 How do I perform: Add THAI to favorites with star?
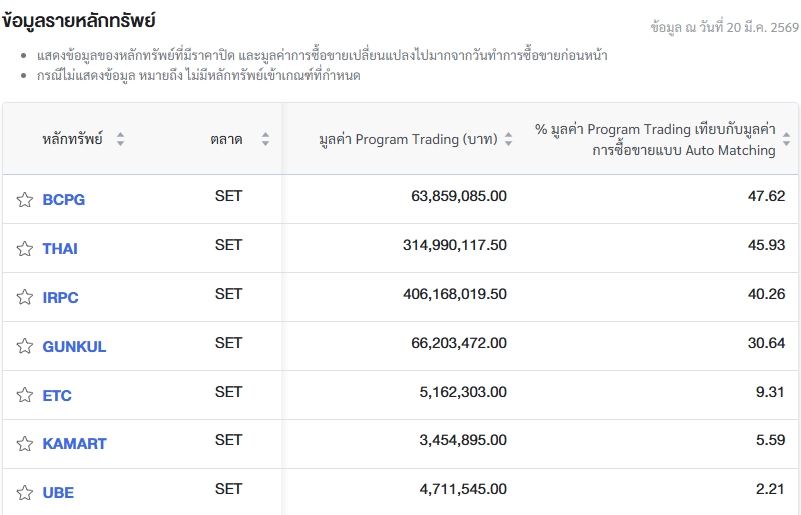click(25, 249)
